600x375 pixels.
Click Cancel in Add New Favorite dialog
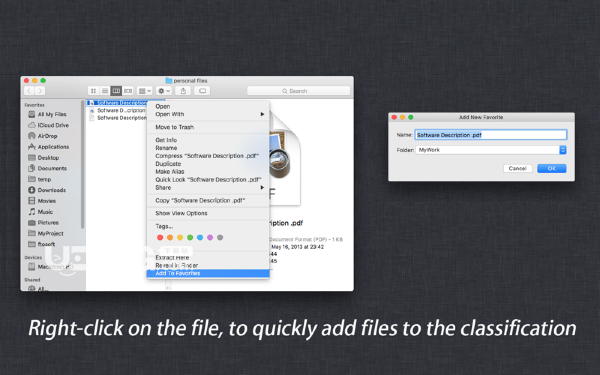point(517,168)
